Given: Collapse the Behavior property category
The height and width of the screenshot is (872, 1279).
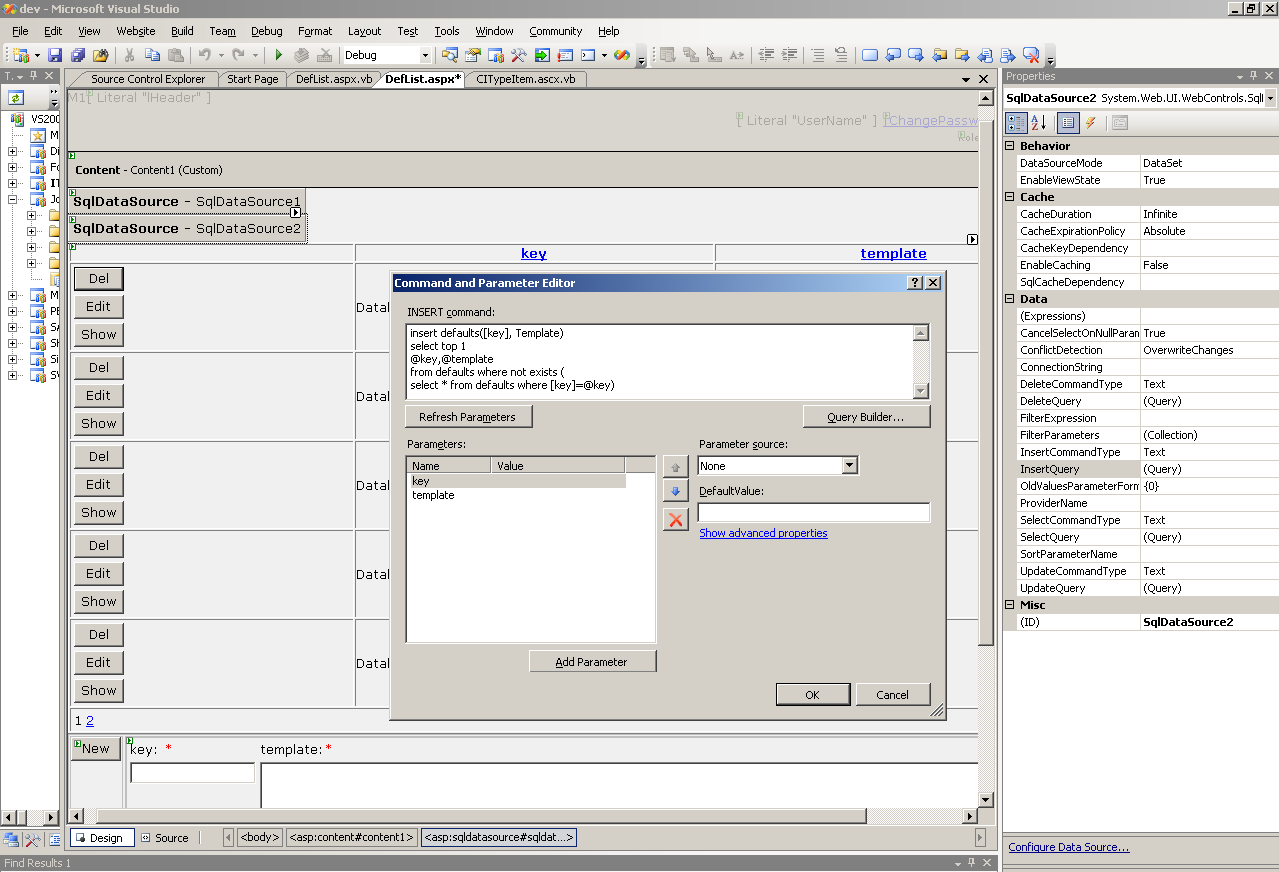Looking at the screenshot, I should pyautogui.click(x=1010, y=146).
